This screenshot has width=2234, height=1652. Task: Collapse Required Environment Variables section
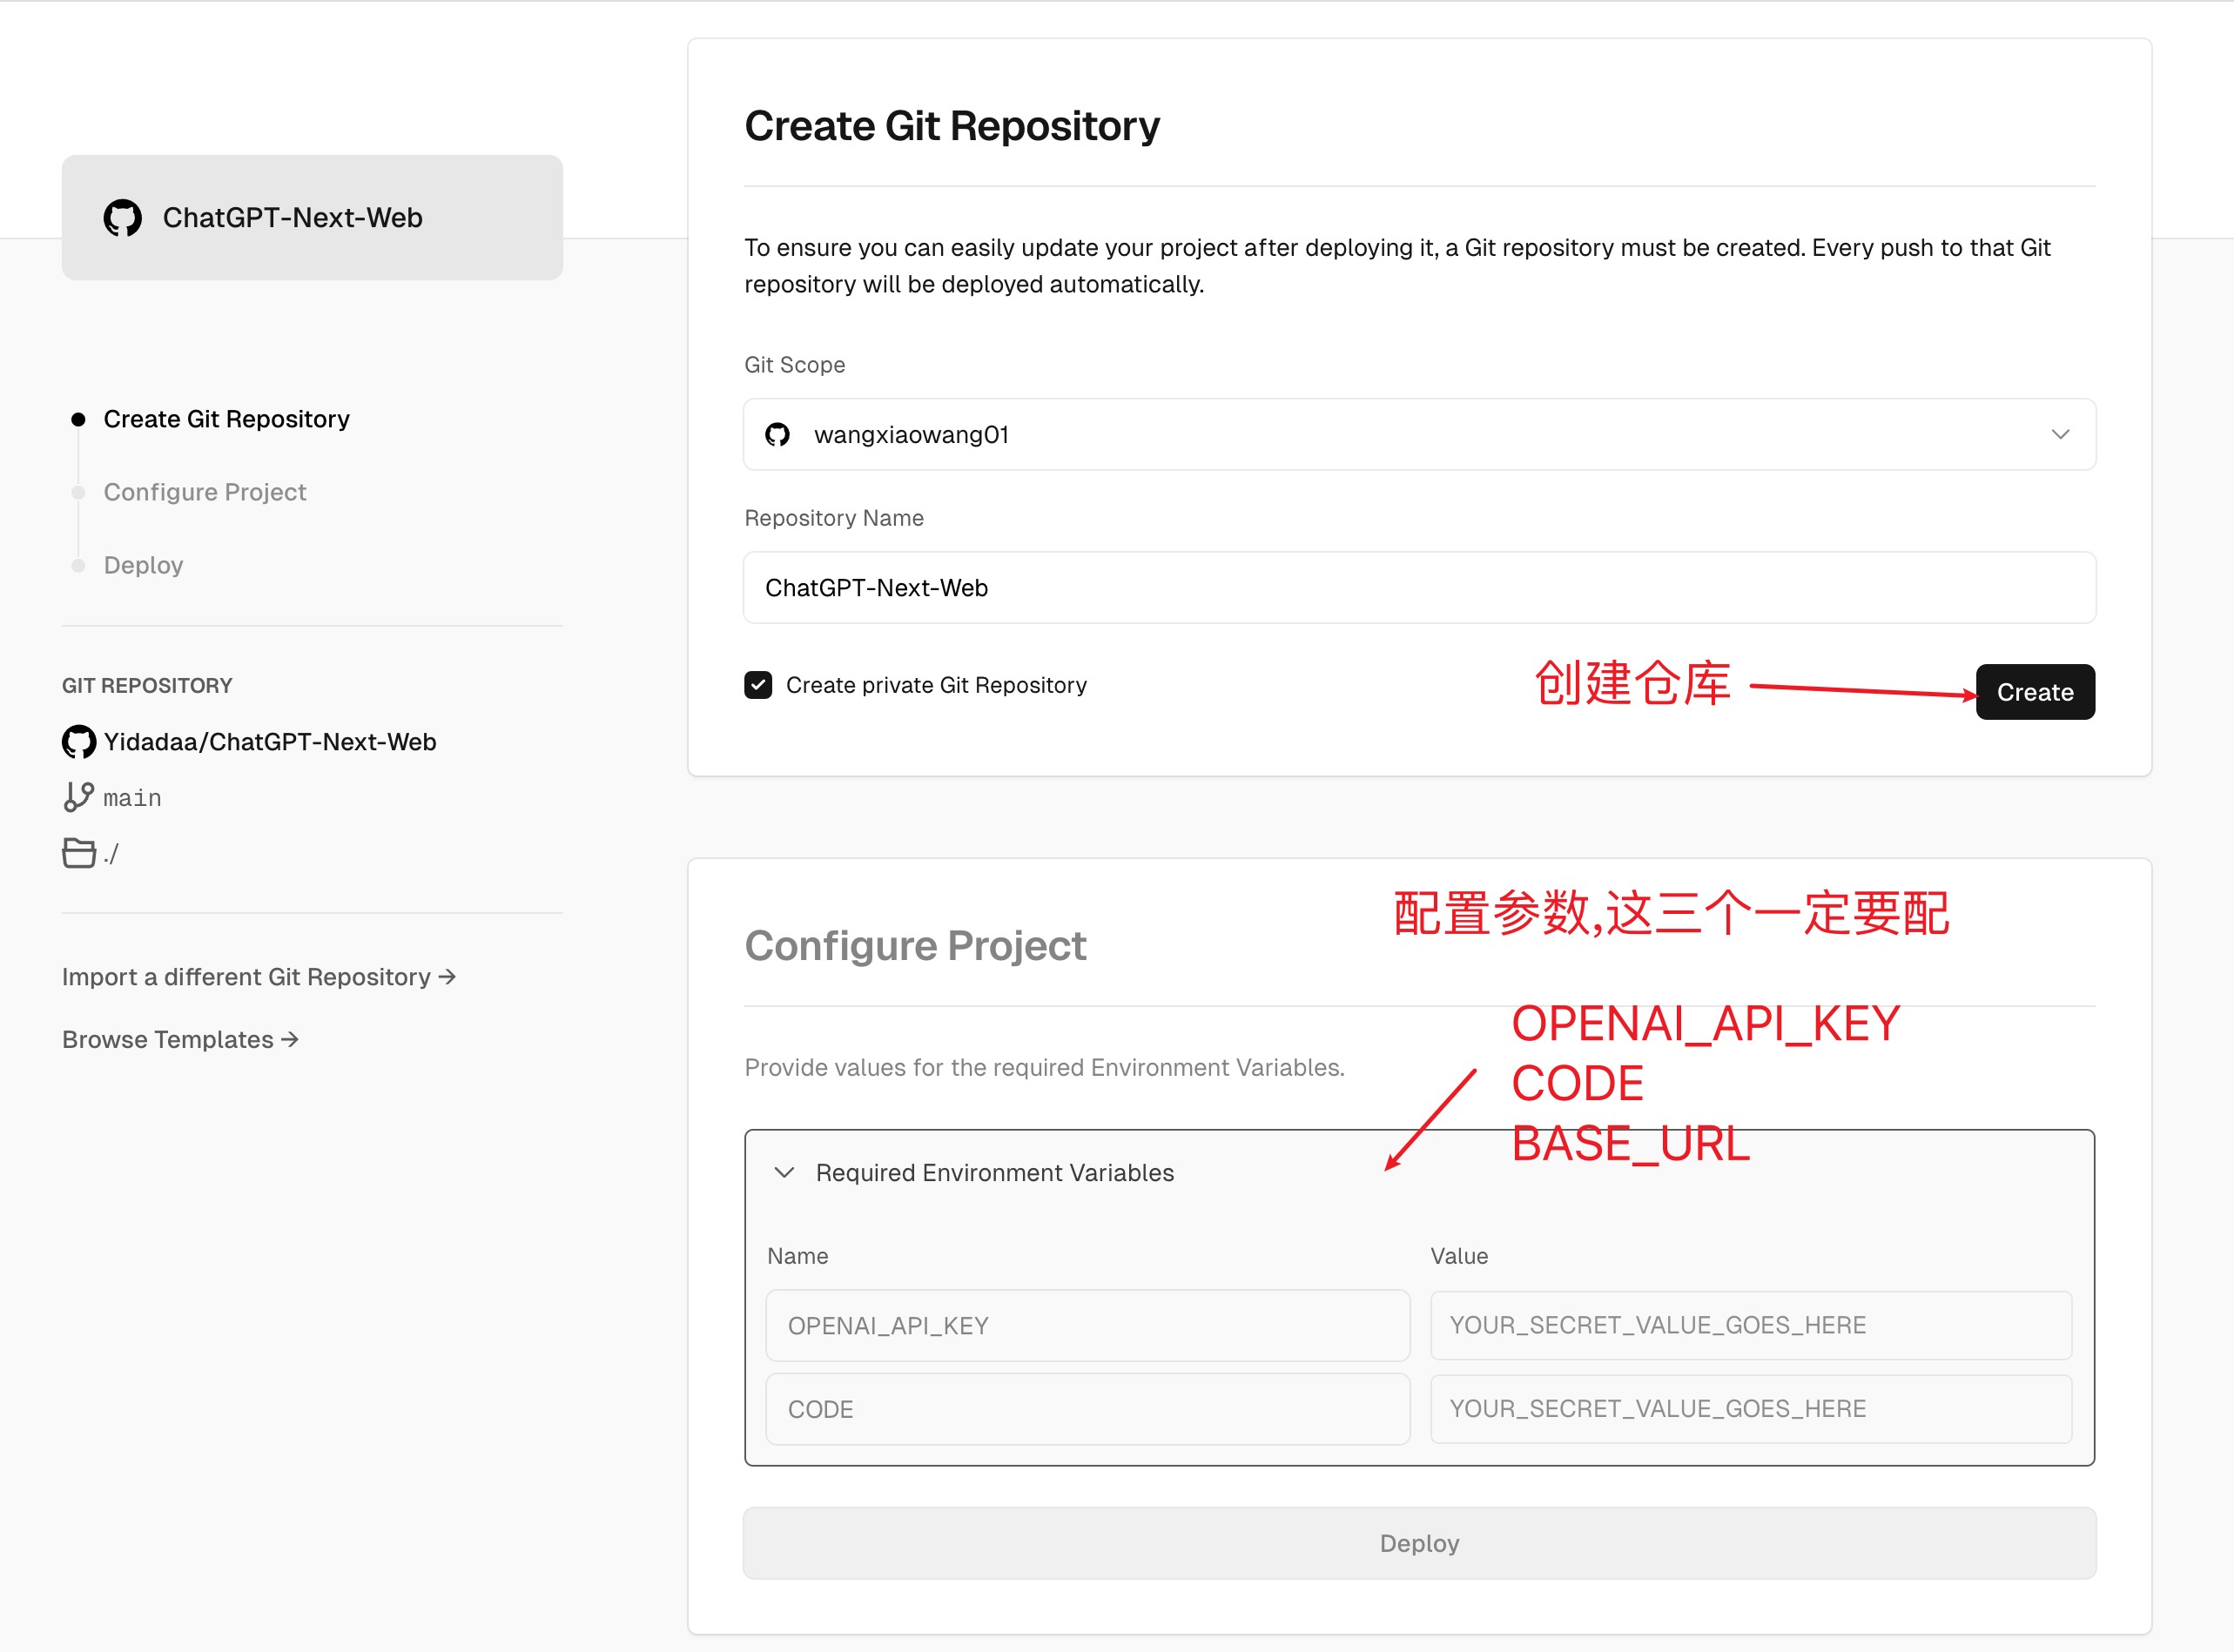(785, 1172)
